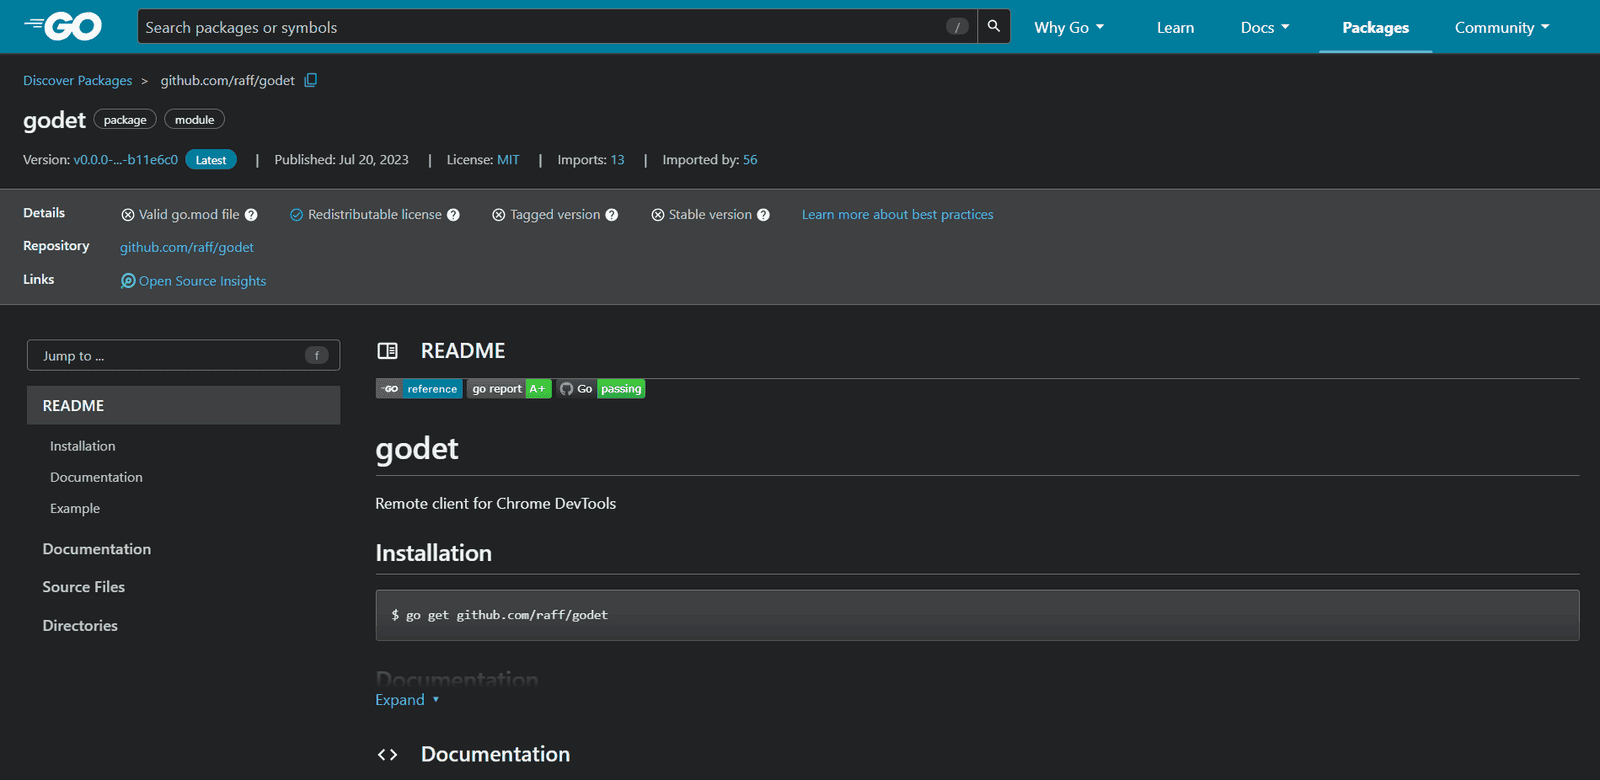Click the slash shortcut hint in search
1600x780 pixels.
click(x=958, y=27)
